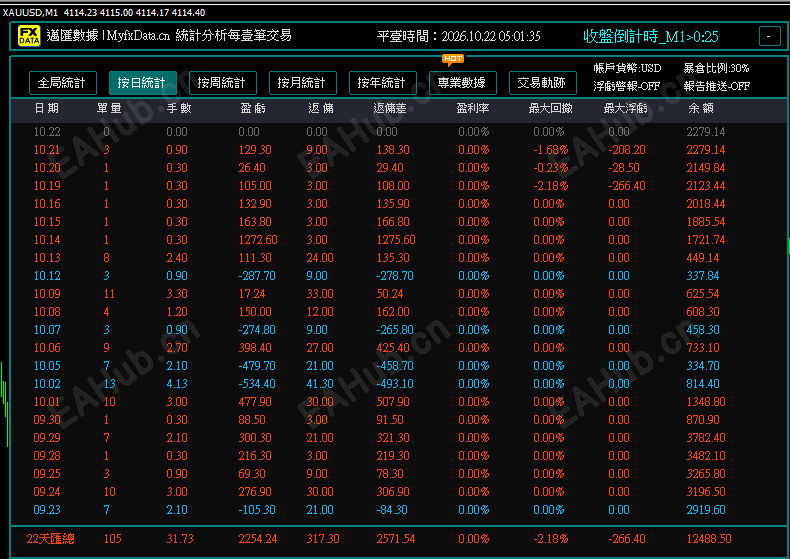The image size is (790, 559).
Task: Click the 返佣 column header
Action: coord(320,108)
